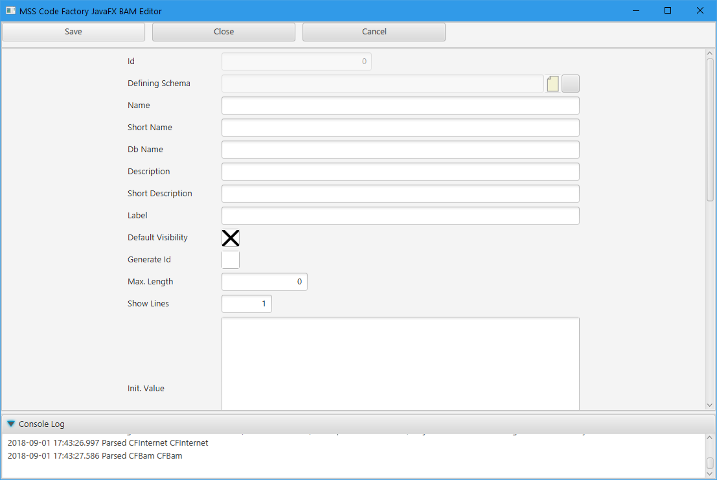Click the Defining Schema document icon
The width and height of the screenshot is (717, 480).
(x=553, y=84)
